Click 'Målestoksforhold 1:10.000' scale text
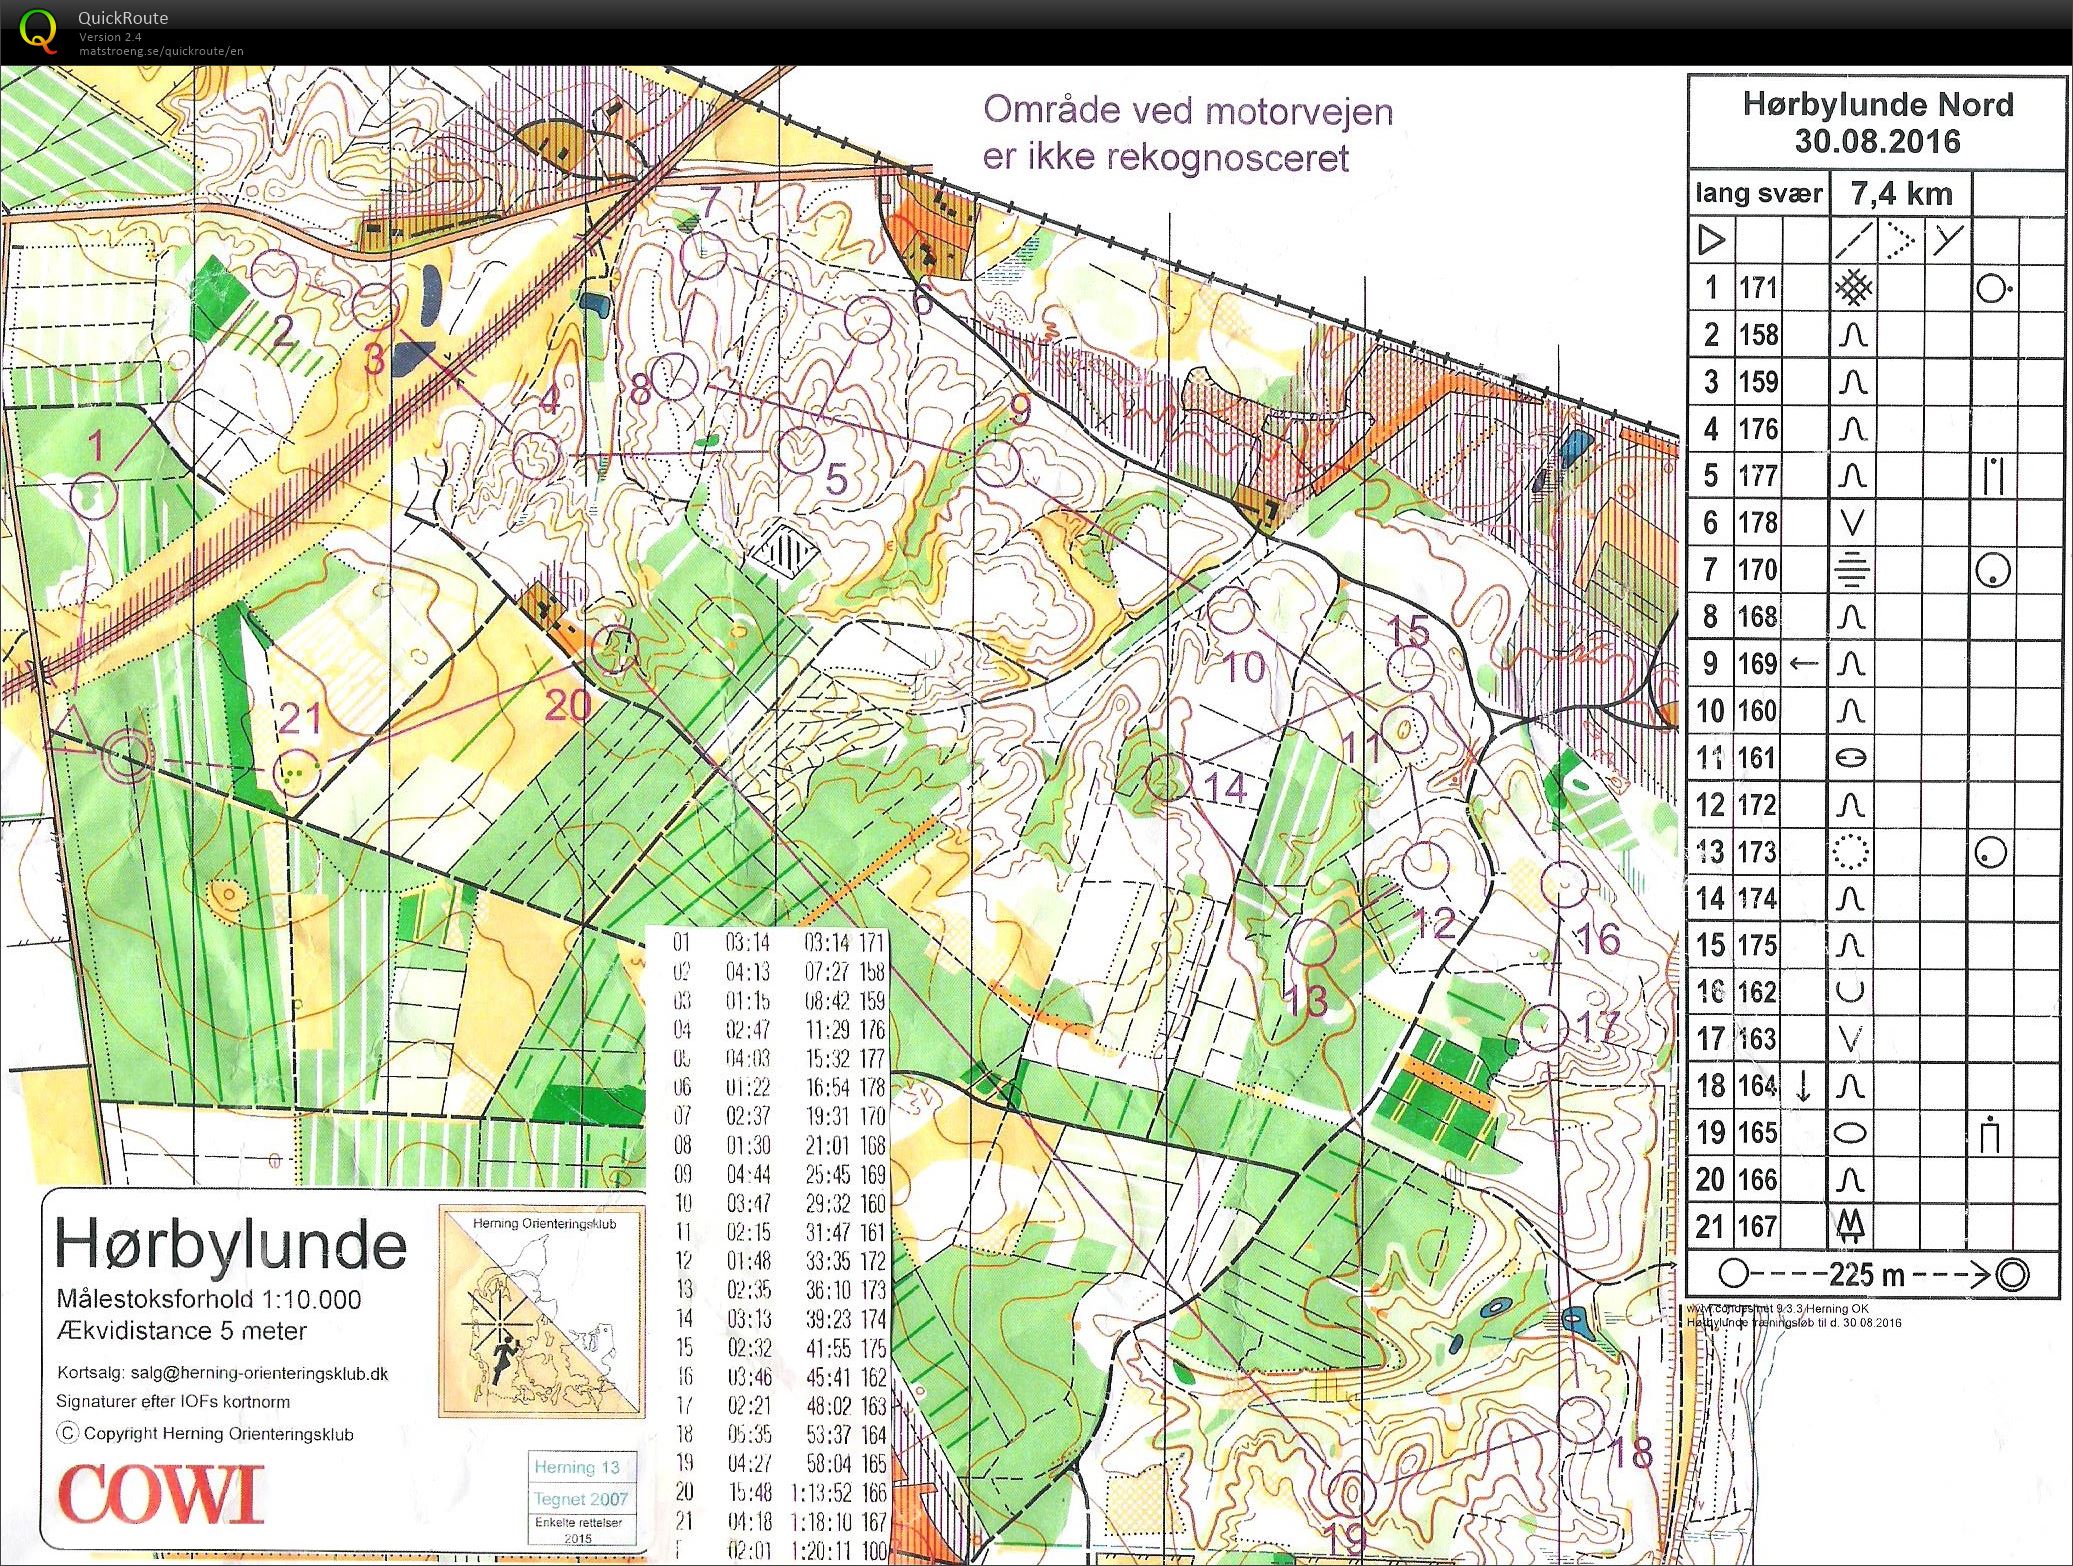 pyautogui.click(x=209, y=1300)
